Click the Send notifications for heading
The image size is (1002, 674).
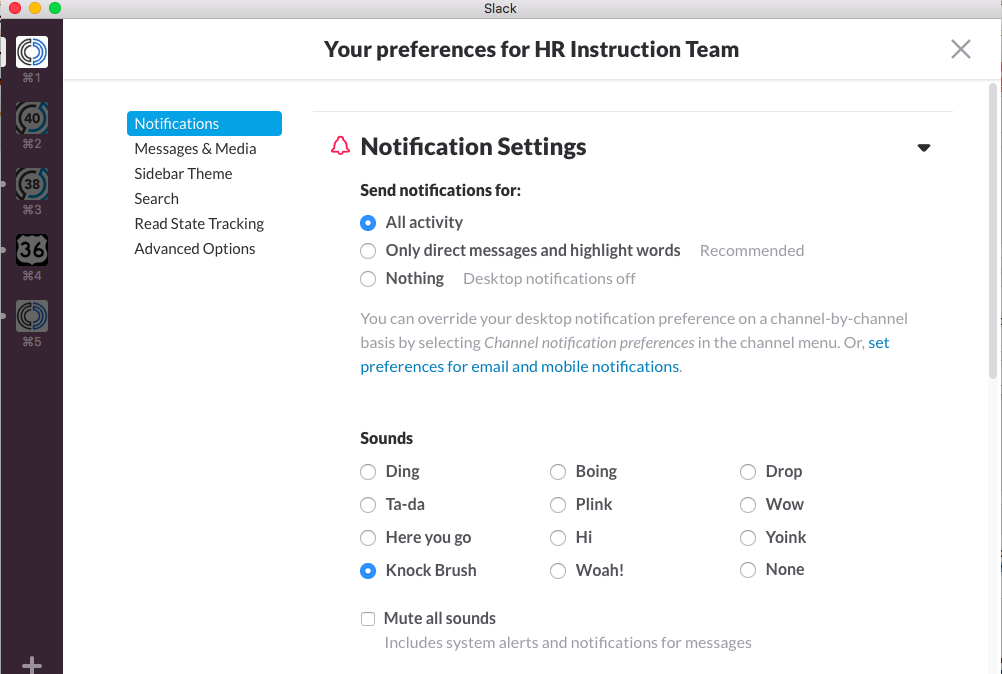tap(441, 190)
